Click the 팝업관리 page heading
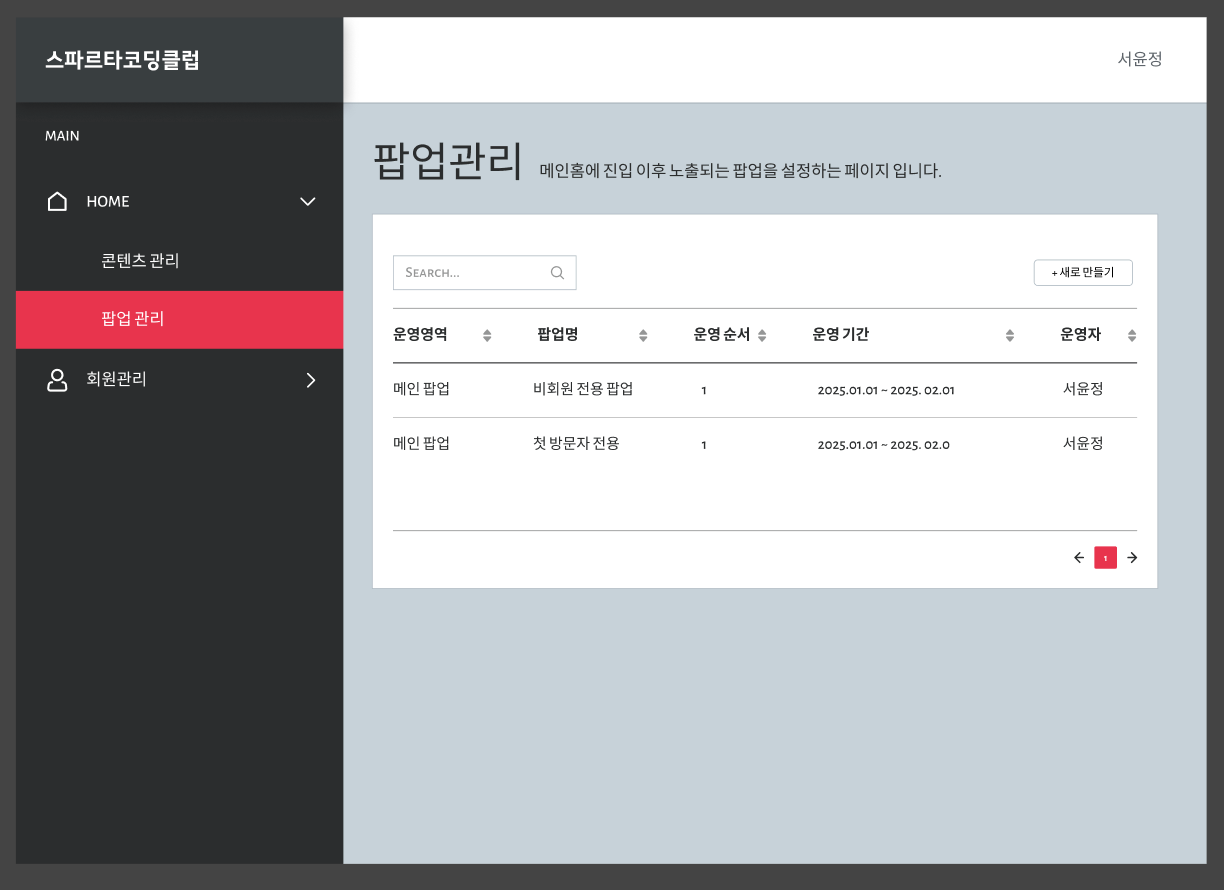 (448, 162)
